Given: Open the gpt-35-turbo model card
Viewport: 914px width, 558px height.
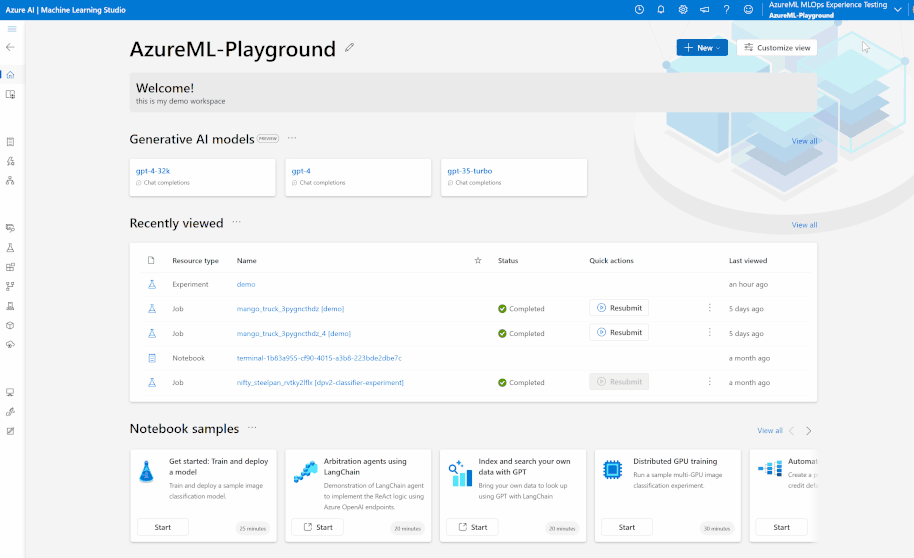Looking at the screenshot, I should point(514,177).
